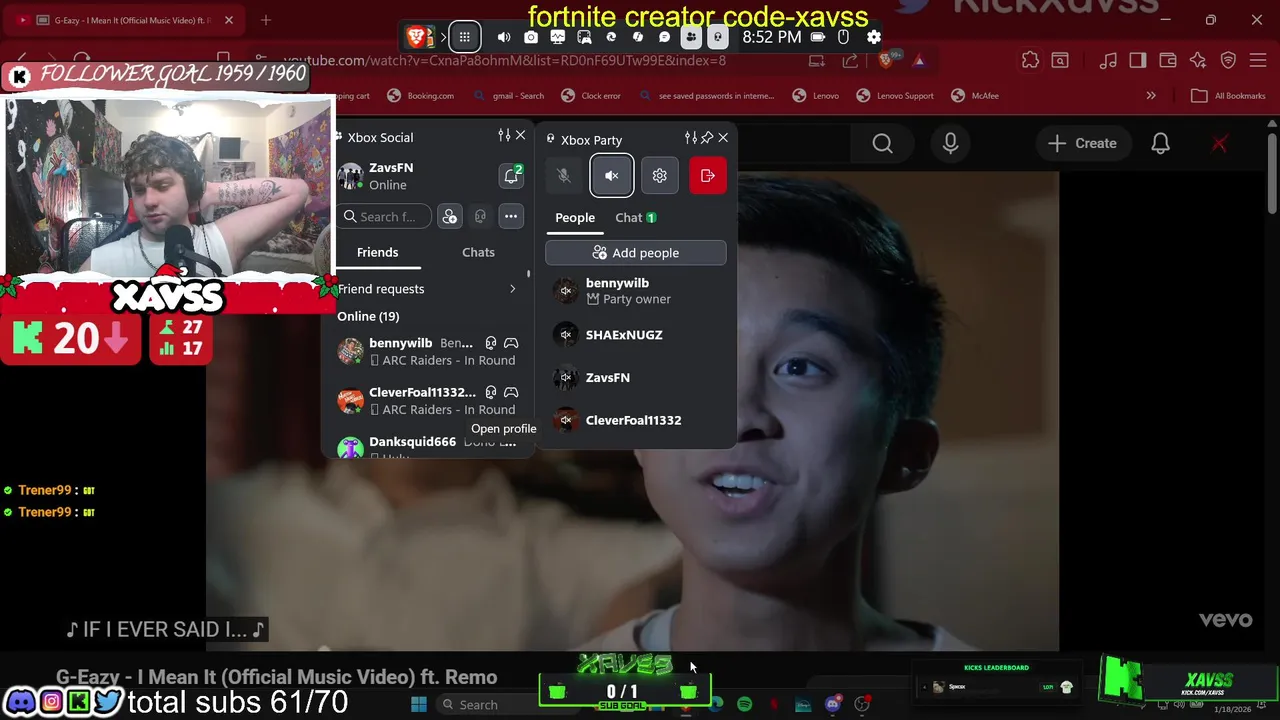The width and height of the screenshot is (1280, 720).
Task: Click the browser address bar URL
Action: click(504, 60)
